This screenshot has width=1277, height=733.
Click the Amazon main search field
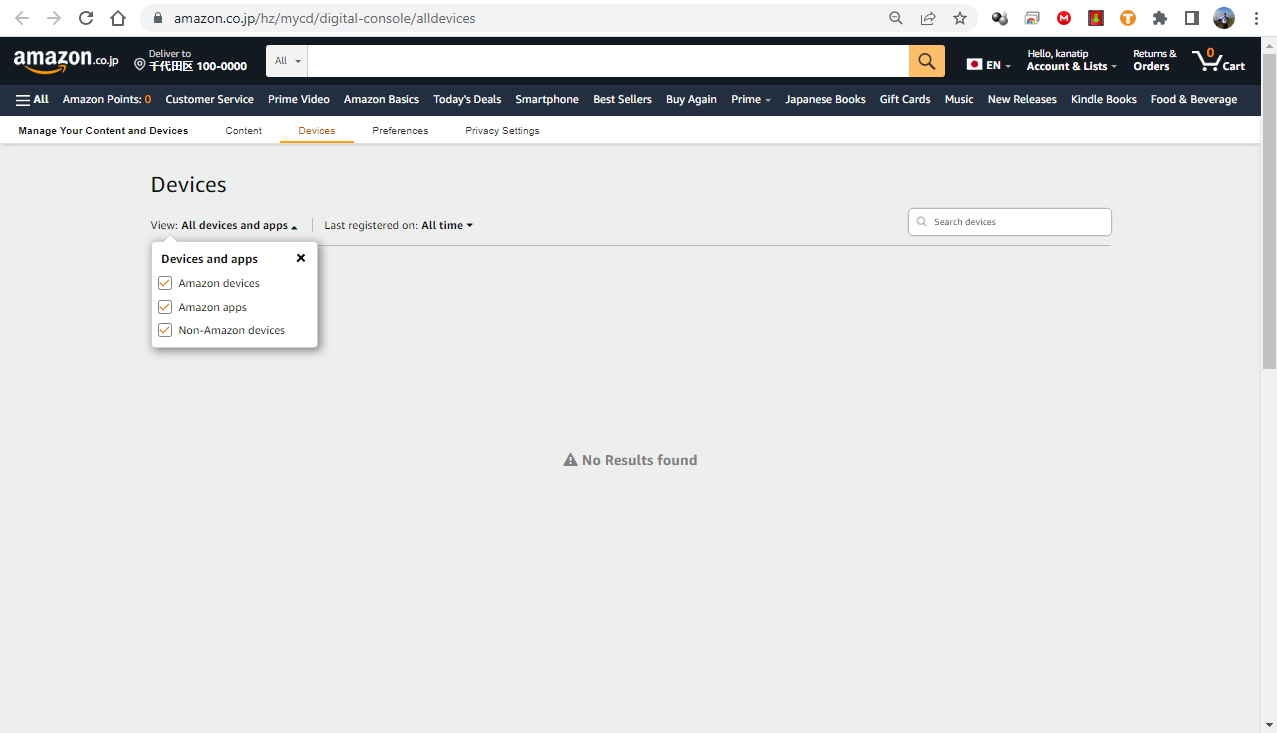point(608,61)
